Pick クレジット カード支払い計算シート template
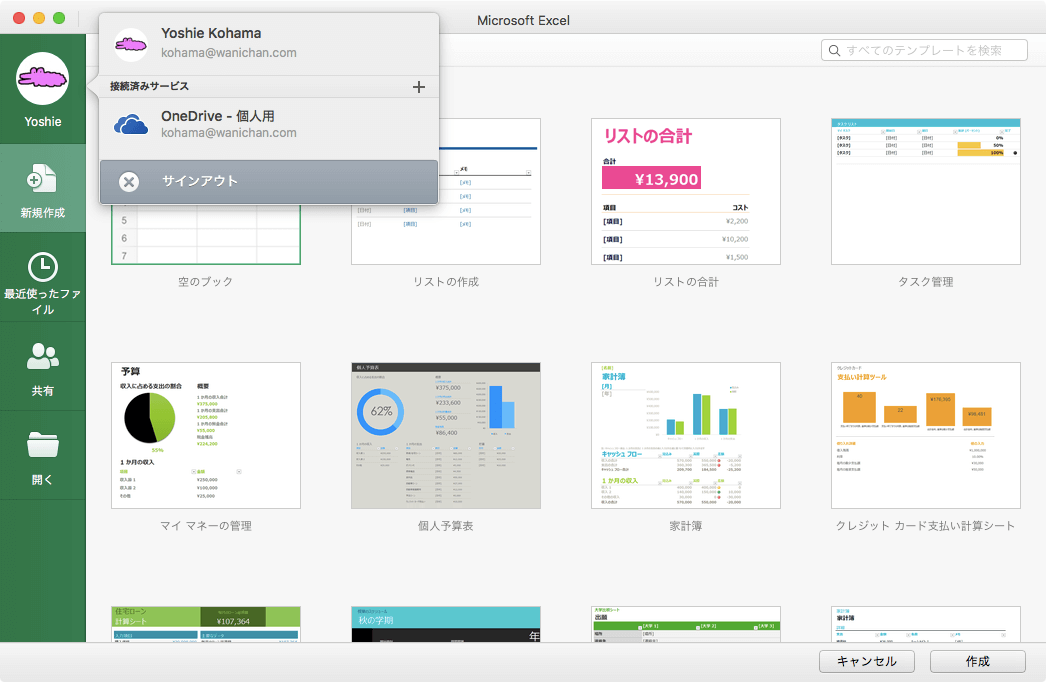This screenshot has height=682, width=1046. click(926, 436)
